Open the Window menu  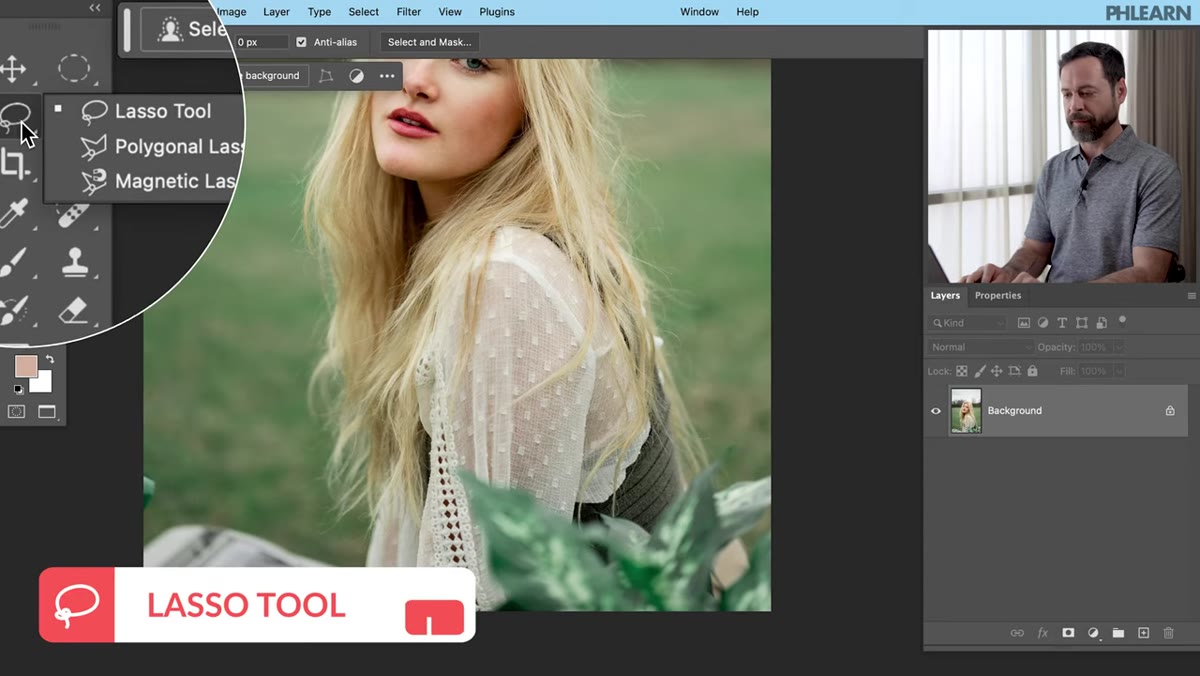[699, 12]
